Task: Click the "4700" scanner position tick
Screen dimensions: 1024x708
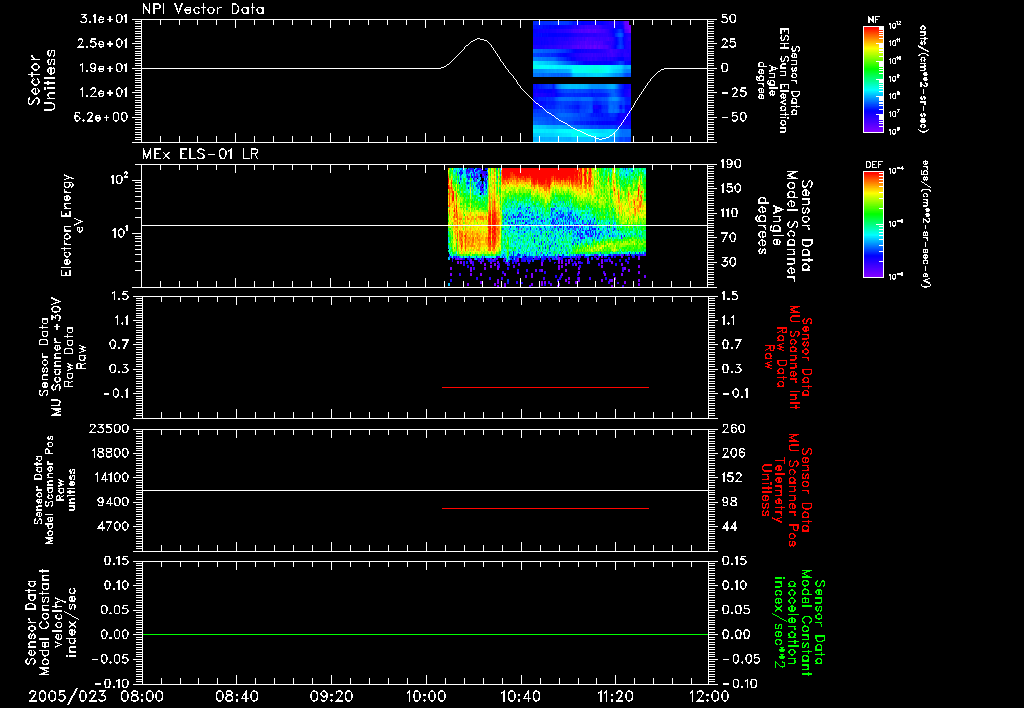Action: click(x=113, y=526)
